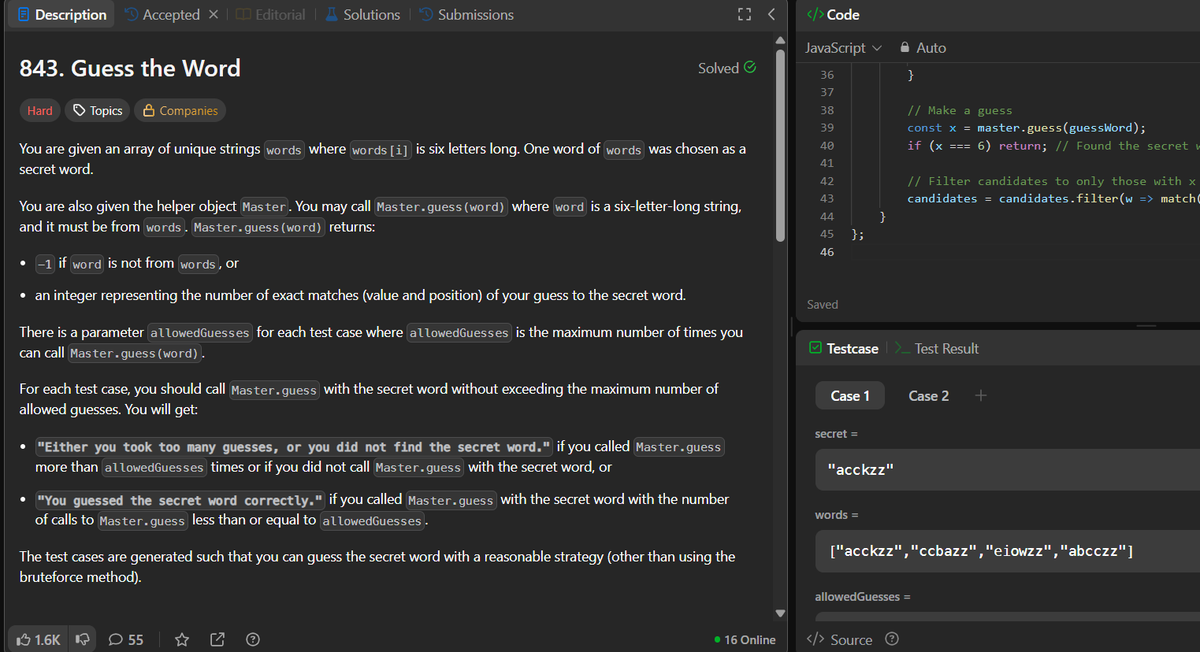The image size is (1200, 652).
Task: Open the Editorial tab
Action: click(270, 14)
